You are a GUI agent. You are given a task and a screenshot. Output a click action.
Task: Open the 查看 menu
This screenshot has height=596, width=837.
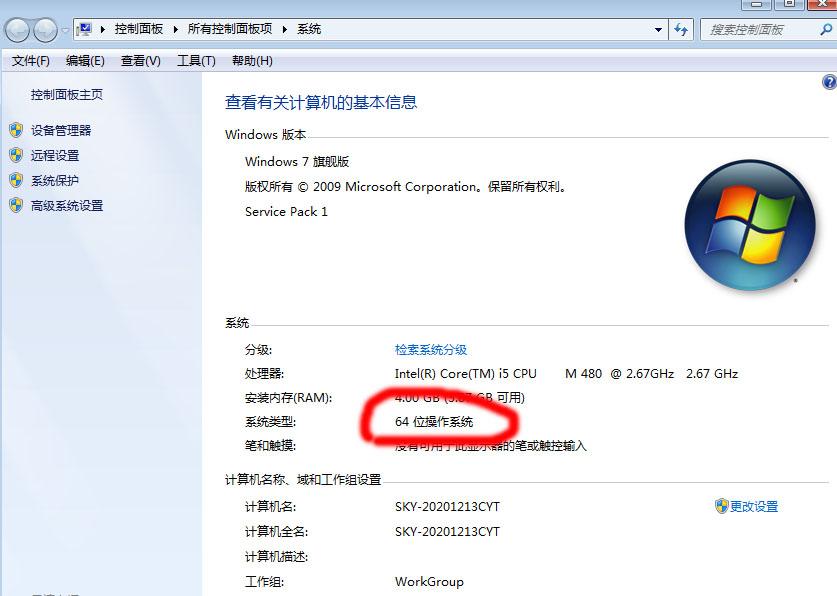point(140,61)
